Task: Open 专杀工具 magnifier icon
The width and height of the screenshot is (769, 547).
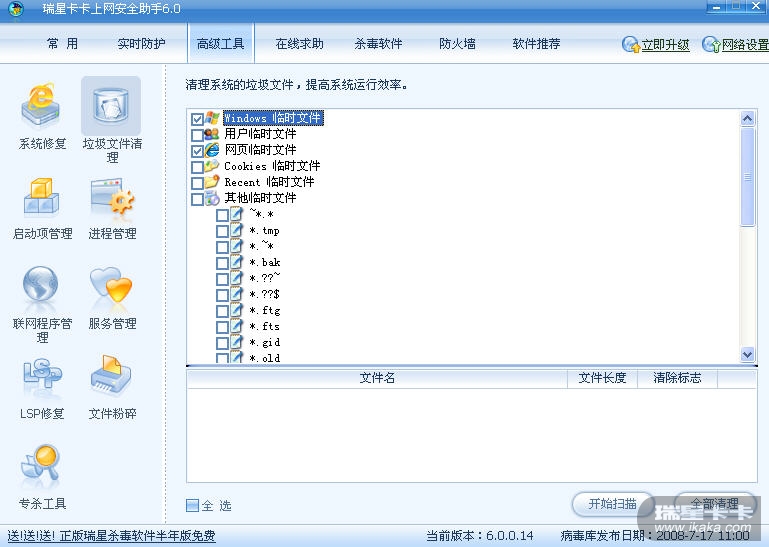Action: tap(41, 462)
